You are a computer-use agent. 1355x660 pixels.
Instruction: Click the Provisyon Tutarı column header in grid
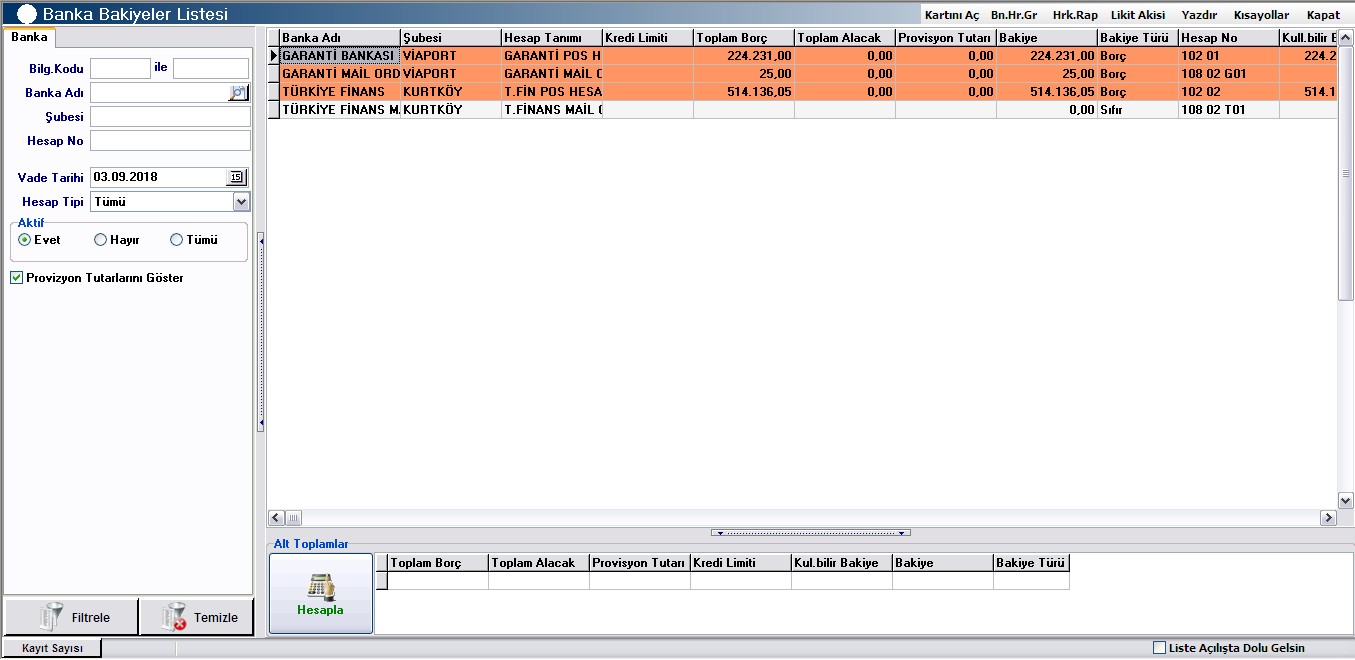(x=946, y=38)
